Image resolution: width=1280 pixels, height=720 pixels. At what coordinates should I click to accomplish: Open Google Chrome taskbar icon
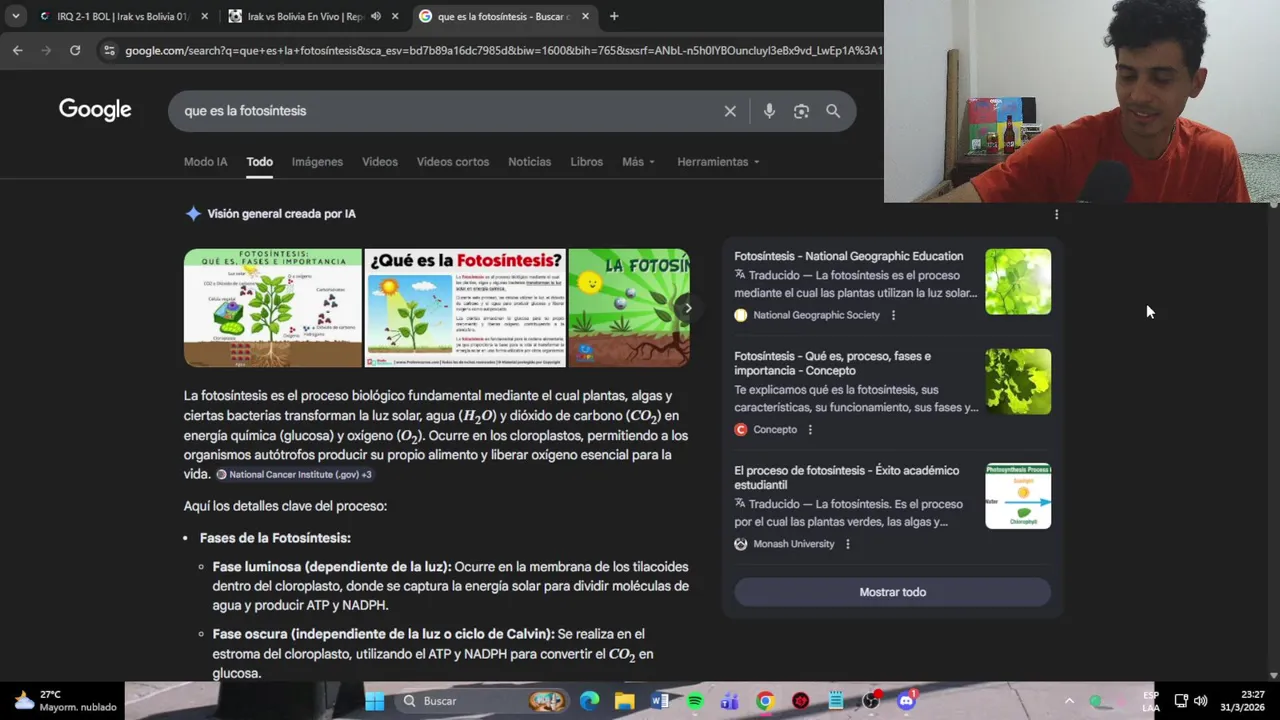765,701
